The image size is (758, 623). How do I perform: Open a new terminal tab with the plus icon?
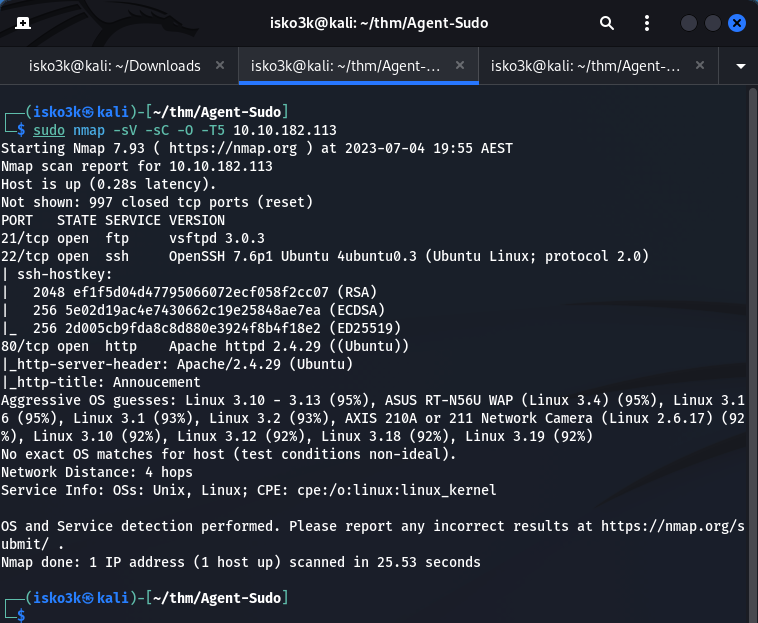click(x=22, y=22)
